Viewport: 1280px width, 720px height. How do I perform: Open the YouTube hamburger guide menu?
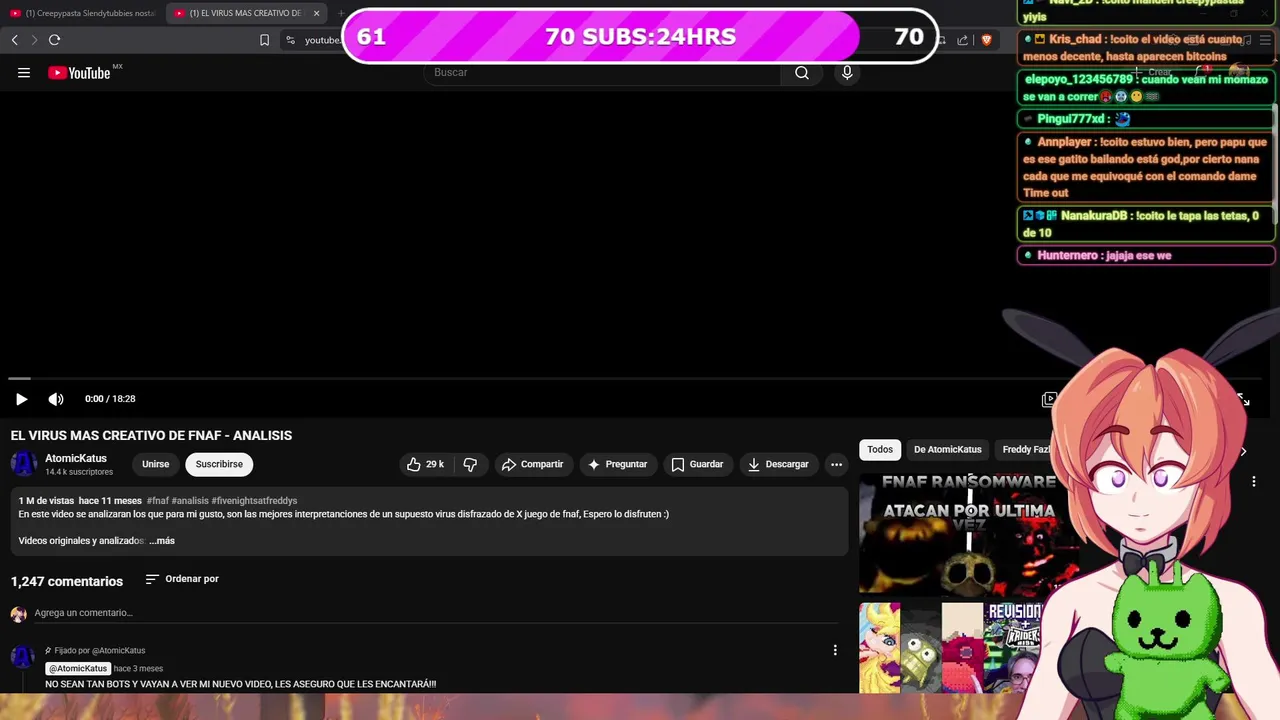24,72
